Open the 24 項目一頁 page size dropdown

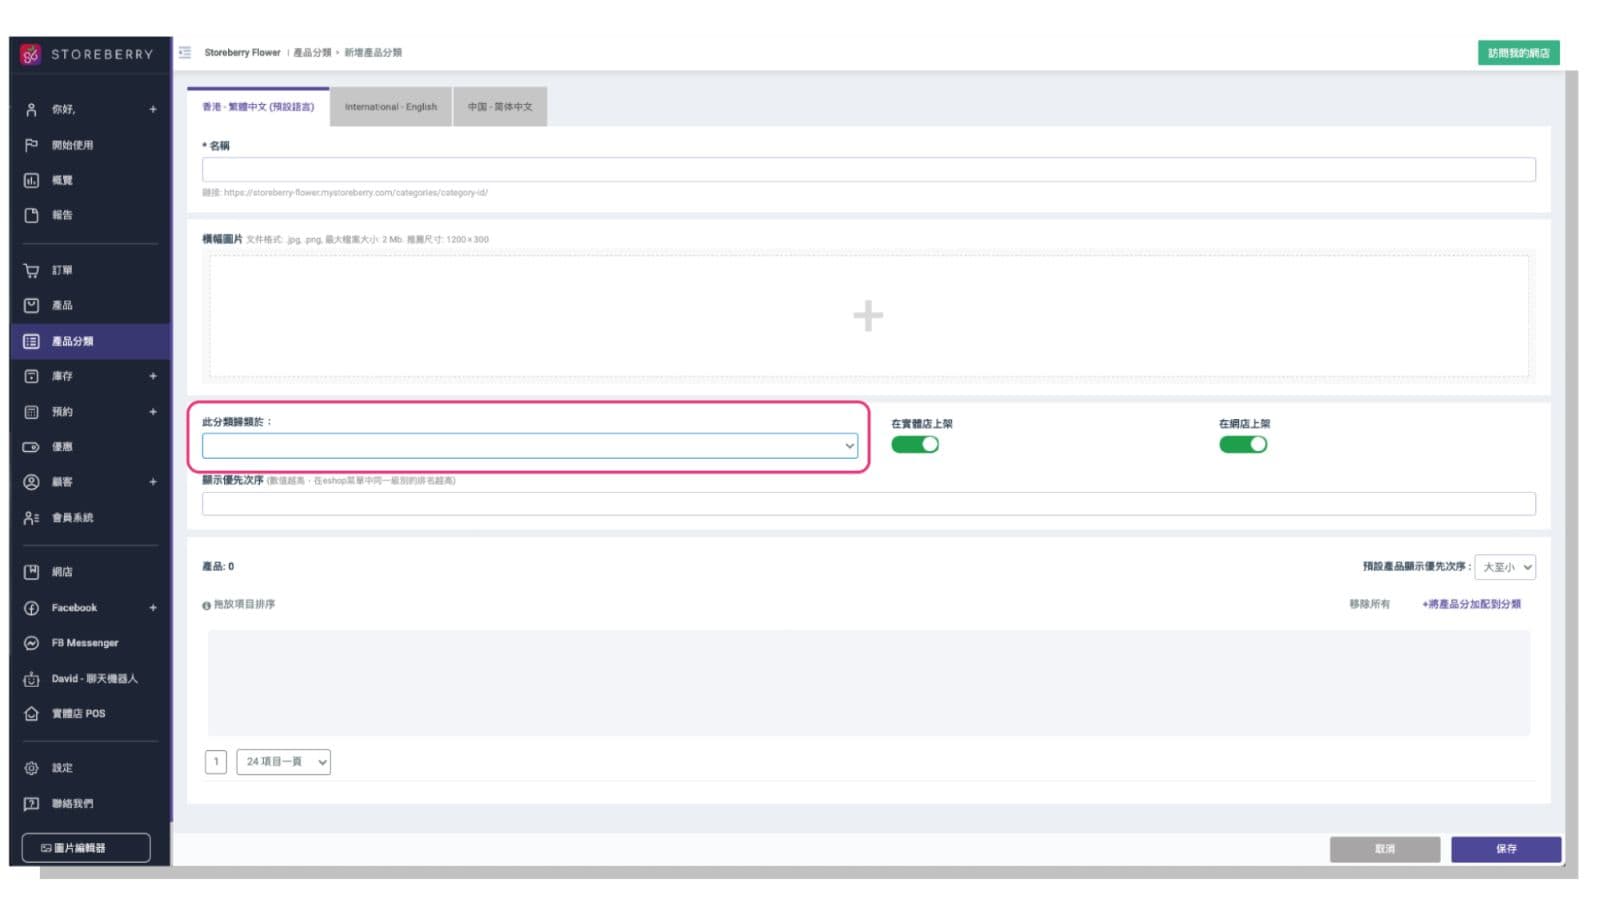click(283, 762)
